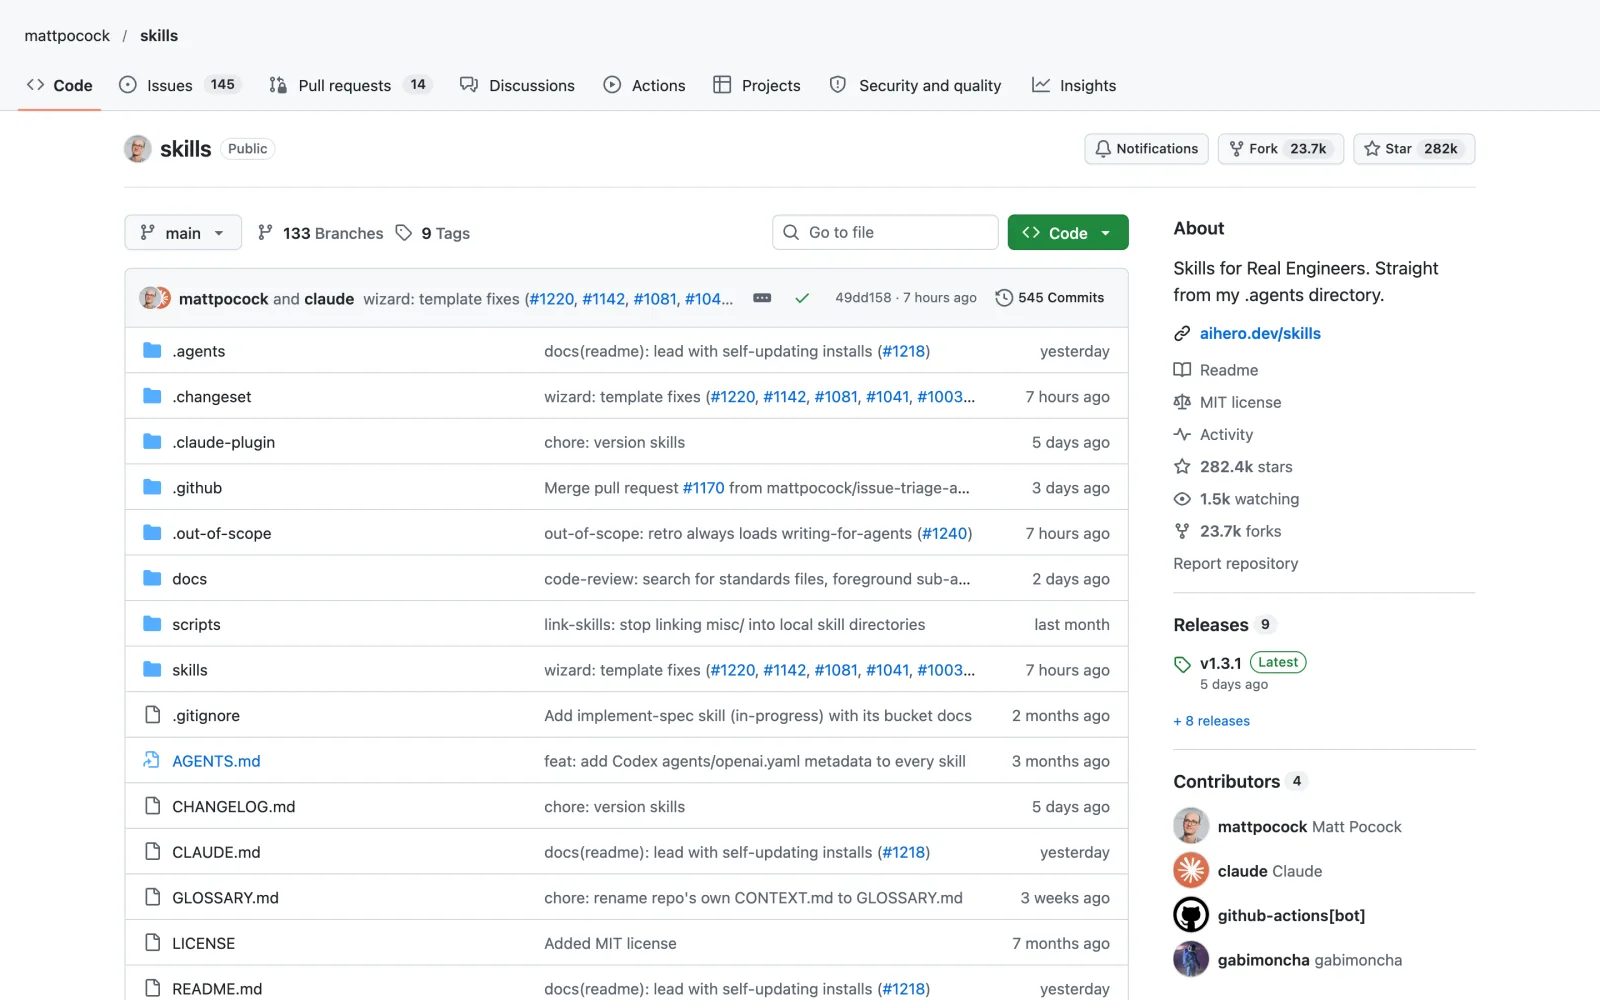
Task: Go to the Actions tab
Action: click(x=644, y=85)
